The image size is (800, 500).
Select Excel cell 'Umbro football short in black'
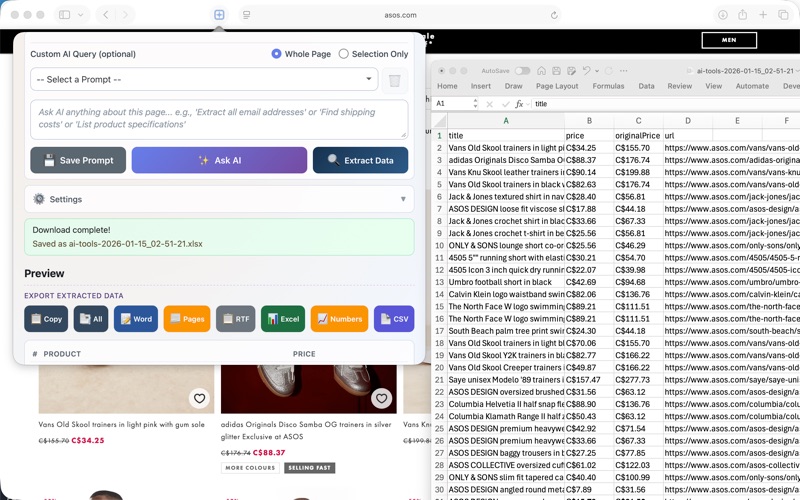pyautogui.click(x=506, y=282)
